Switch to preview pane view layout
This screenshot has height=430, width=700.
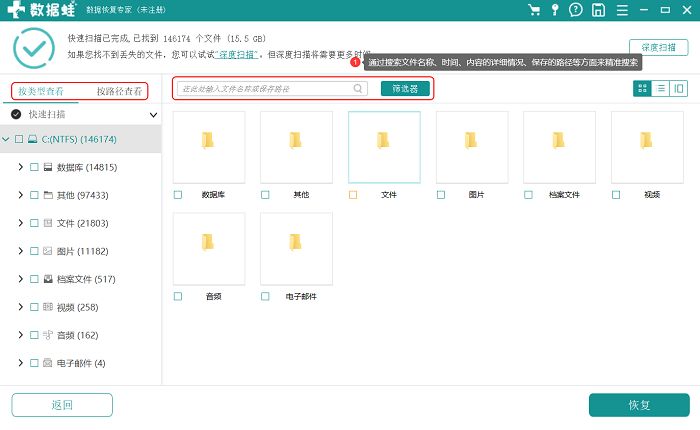[679, 88]
